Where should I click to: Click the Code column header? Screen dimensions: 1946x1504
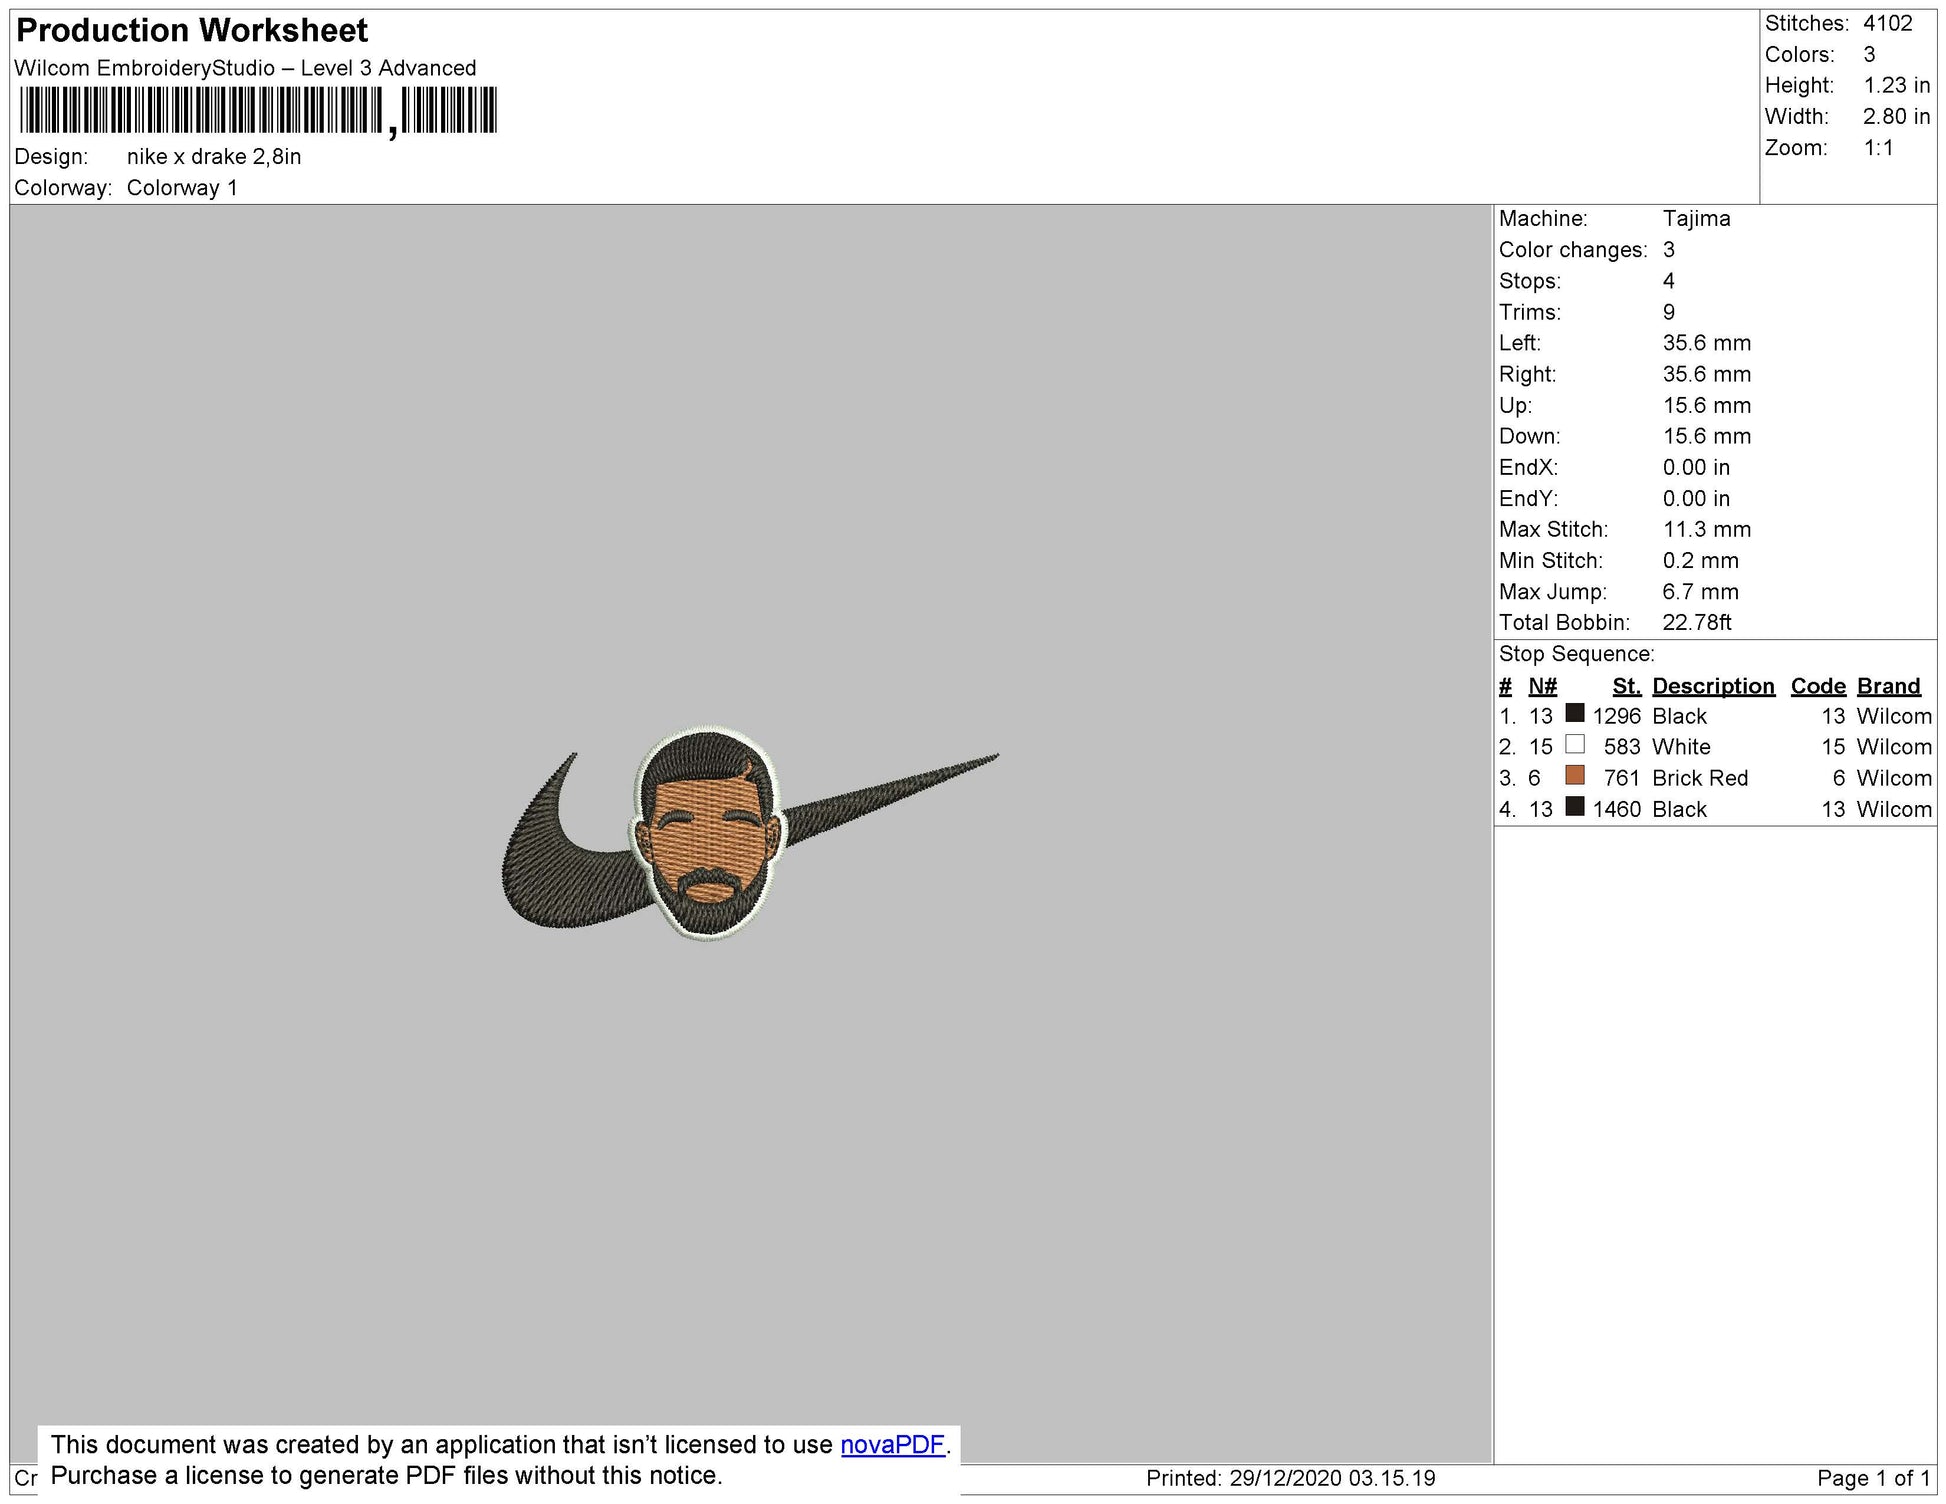click(x=1817, y=686)
